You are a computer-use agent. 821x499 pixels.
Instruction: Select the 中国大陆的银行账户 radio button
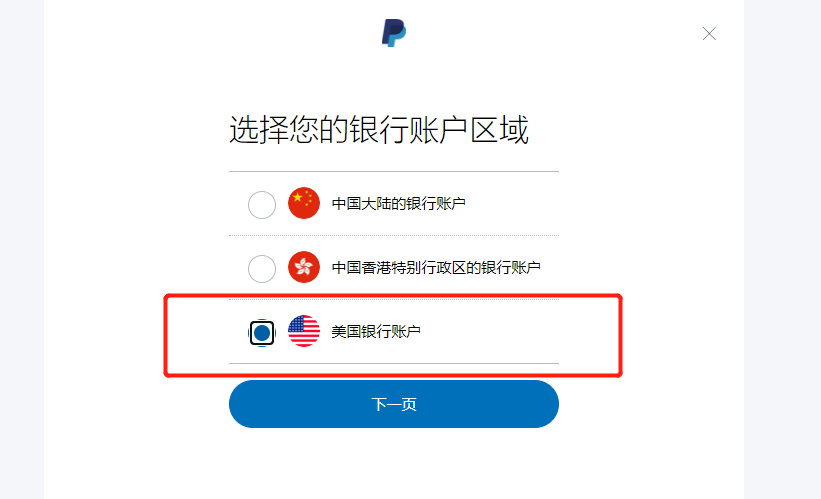262,204
